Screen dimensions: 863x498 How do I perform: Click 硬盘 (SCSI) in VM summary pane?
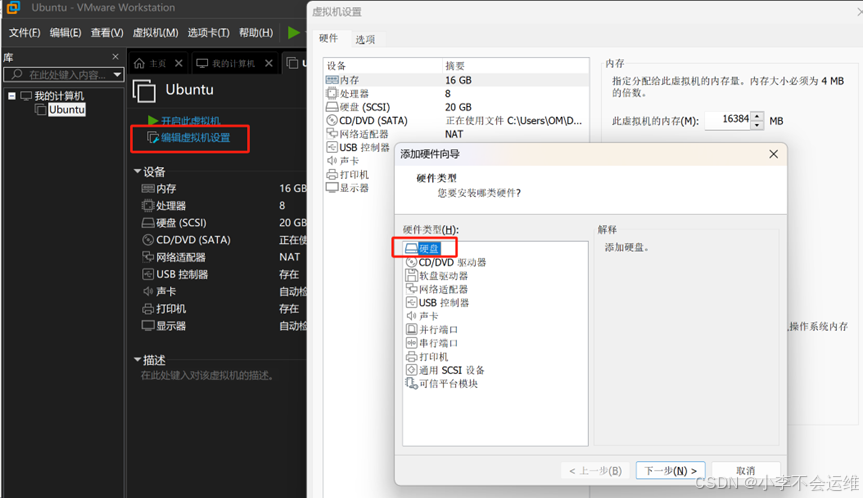click(174, 222)
